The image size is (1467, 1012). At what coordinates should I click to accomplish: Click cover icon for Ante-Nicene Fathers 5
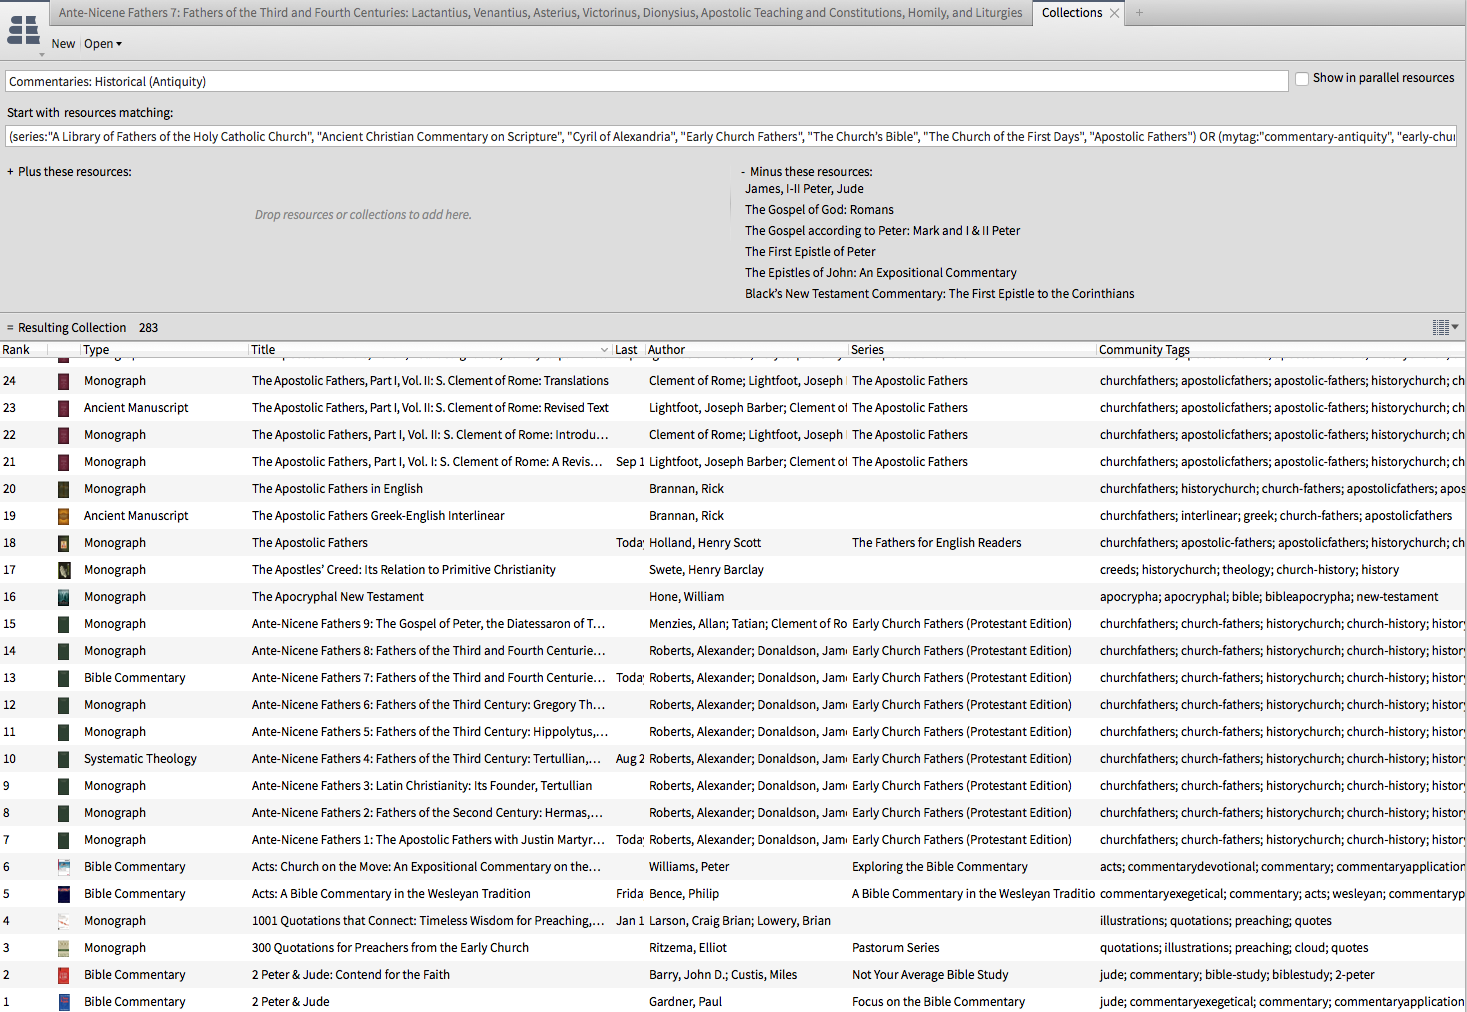[x=64, y=732]
